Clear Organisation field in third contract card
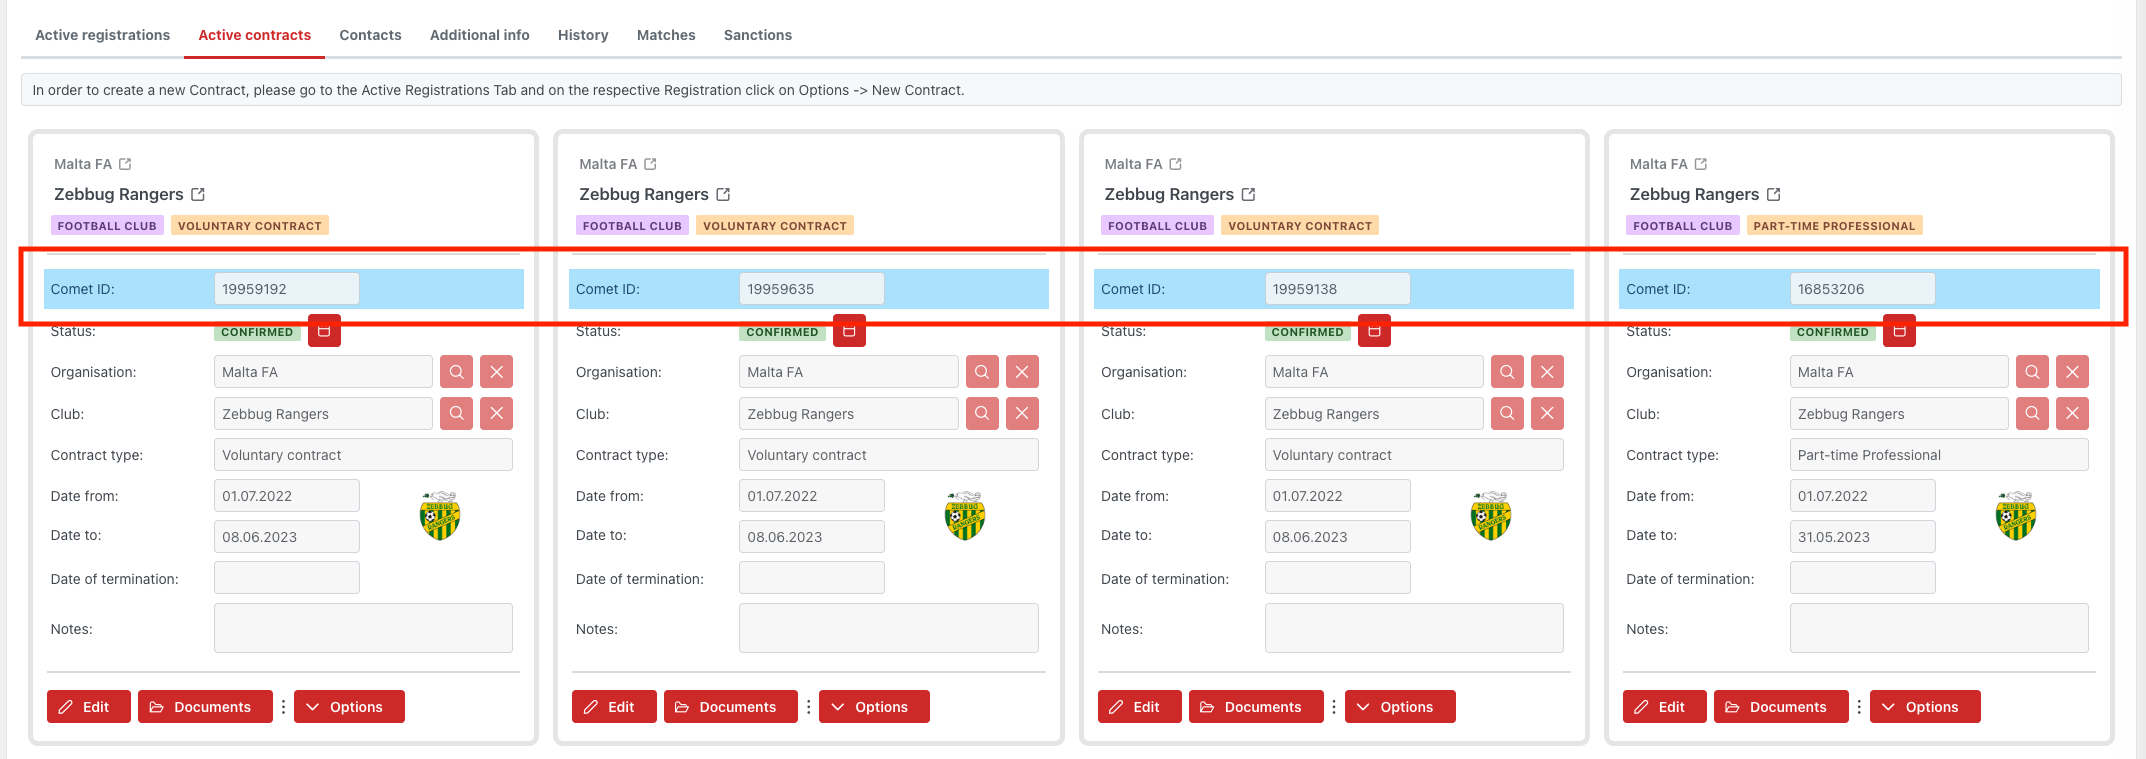Viewport: 2146px width, 759px height. coord(1547,372)
